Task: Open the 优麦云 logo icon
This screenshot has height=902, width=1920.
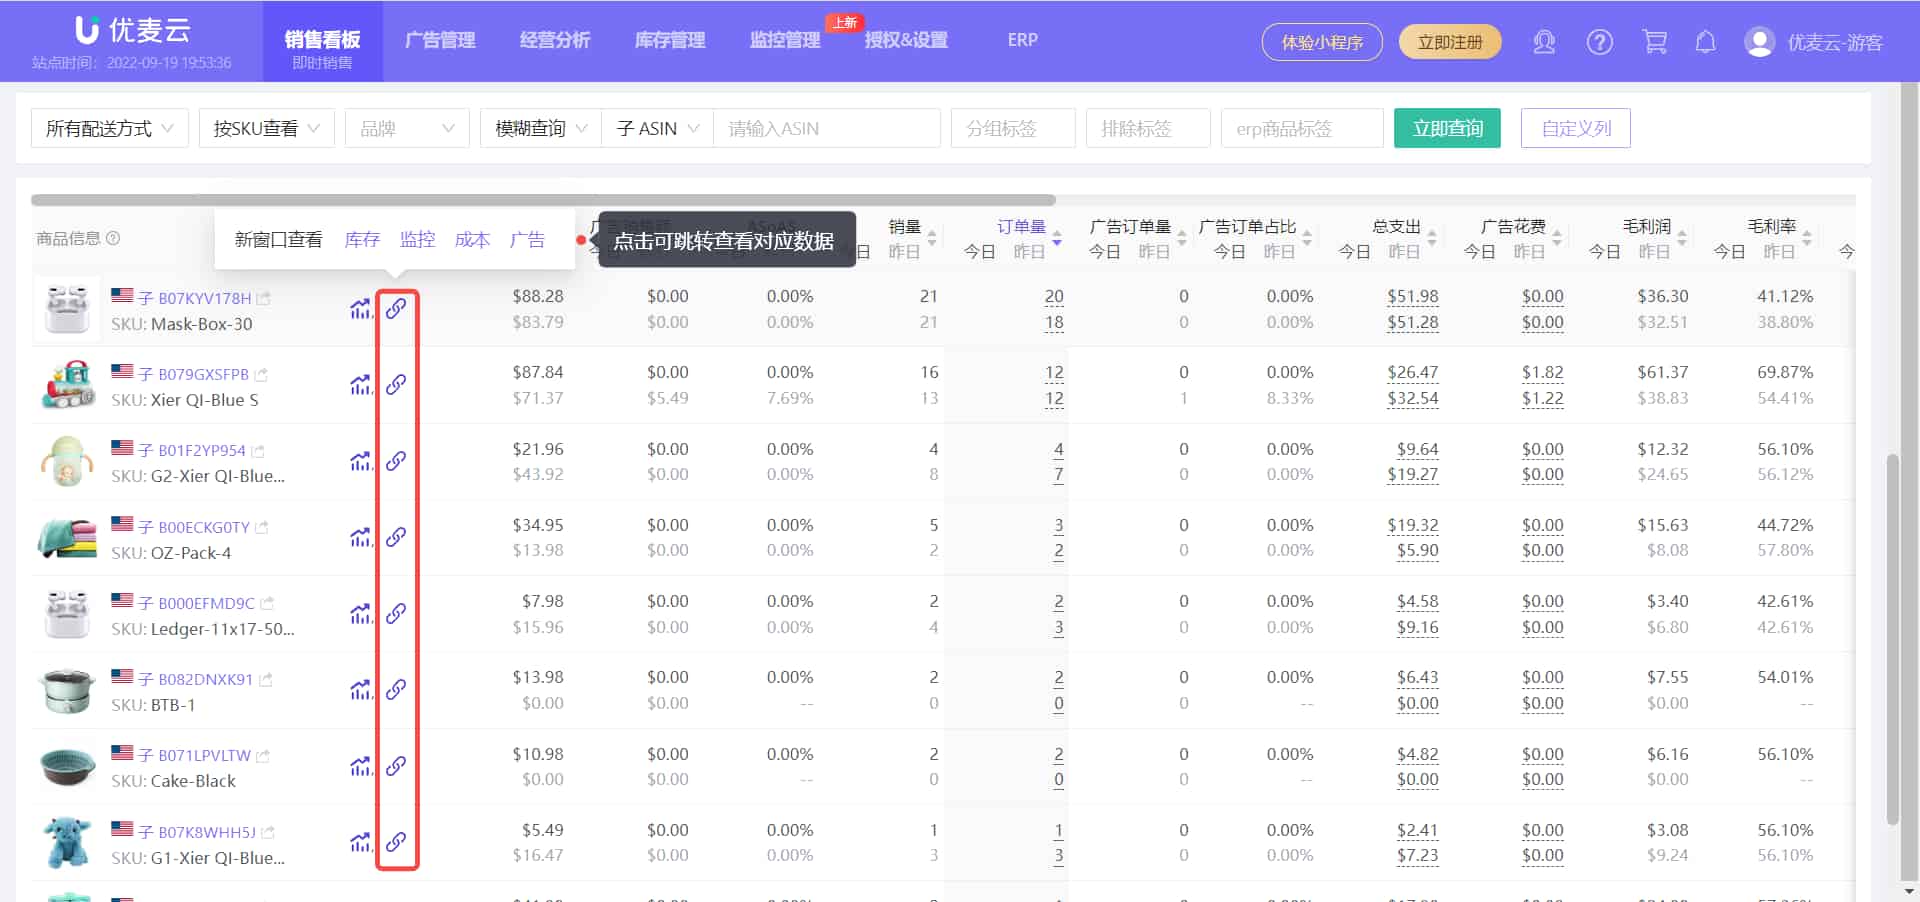Action: [88, 30]
